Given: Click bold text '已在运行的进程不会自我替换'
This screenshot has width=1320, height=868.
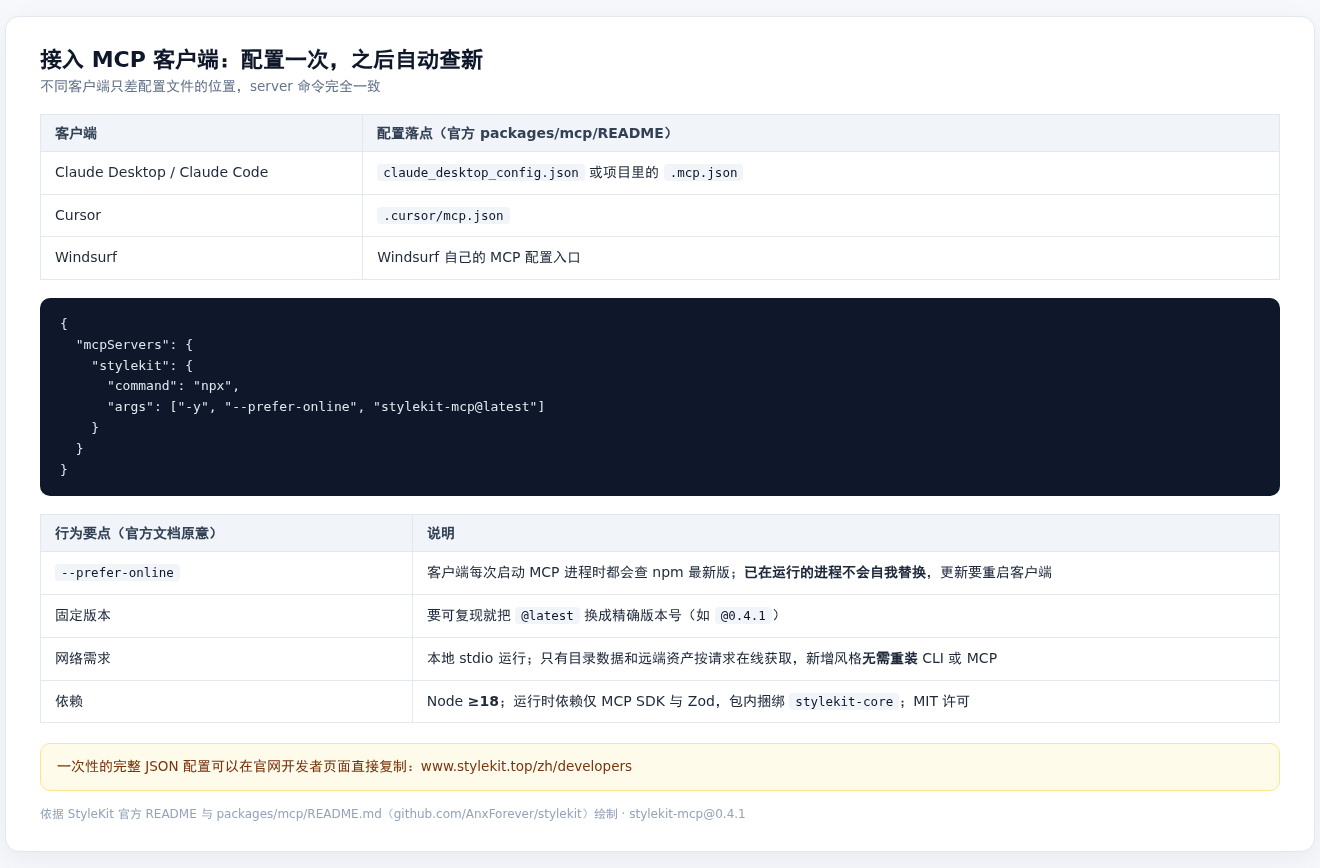Looking at the screenshot, I should click(835, 573).
